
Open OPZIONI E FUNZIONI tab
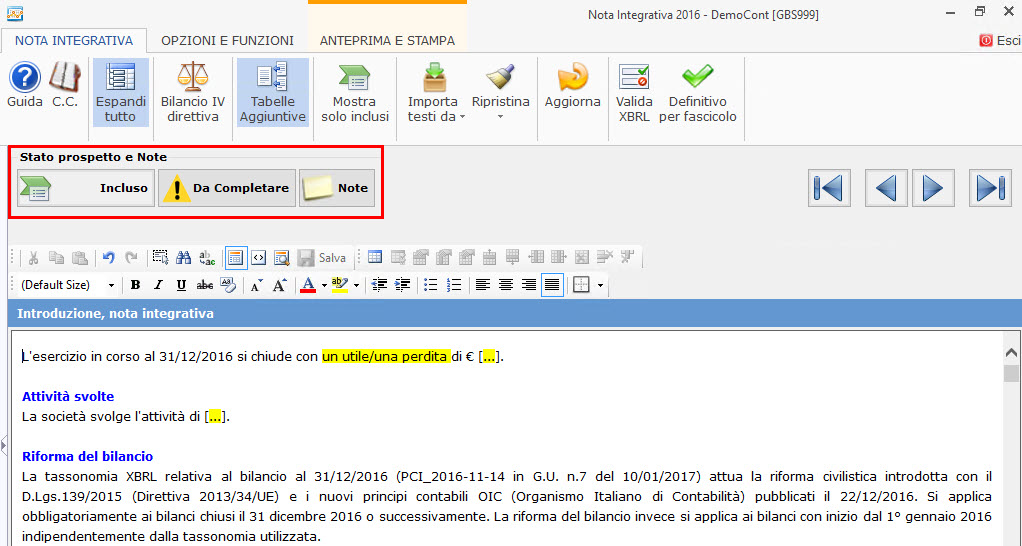click(227, 40)
